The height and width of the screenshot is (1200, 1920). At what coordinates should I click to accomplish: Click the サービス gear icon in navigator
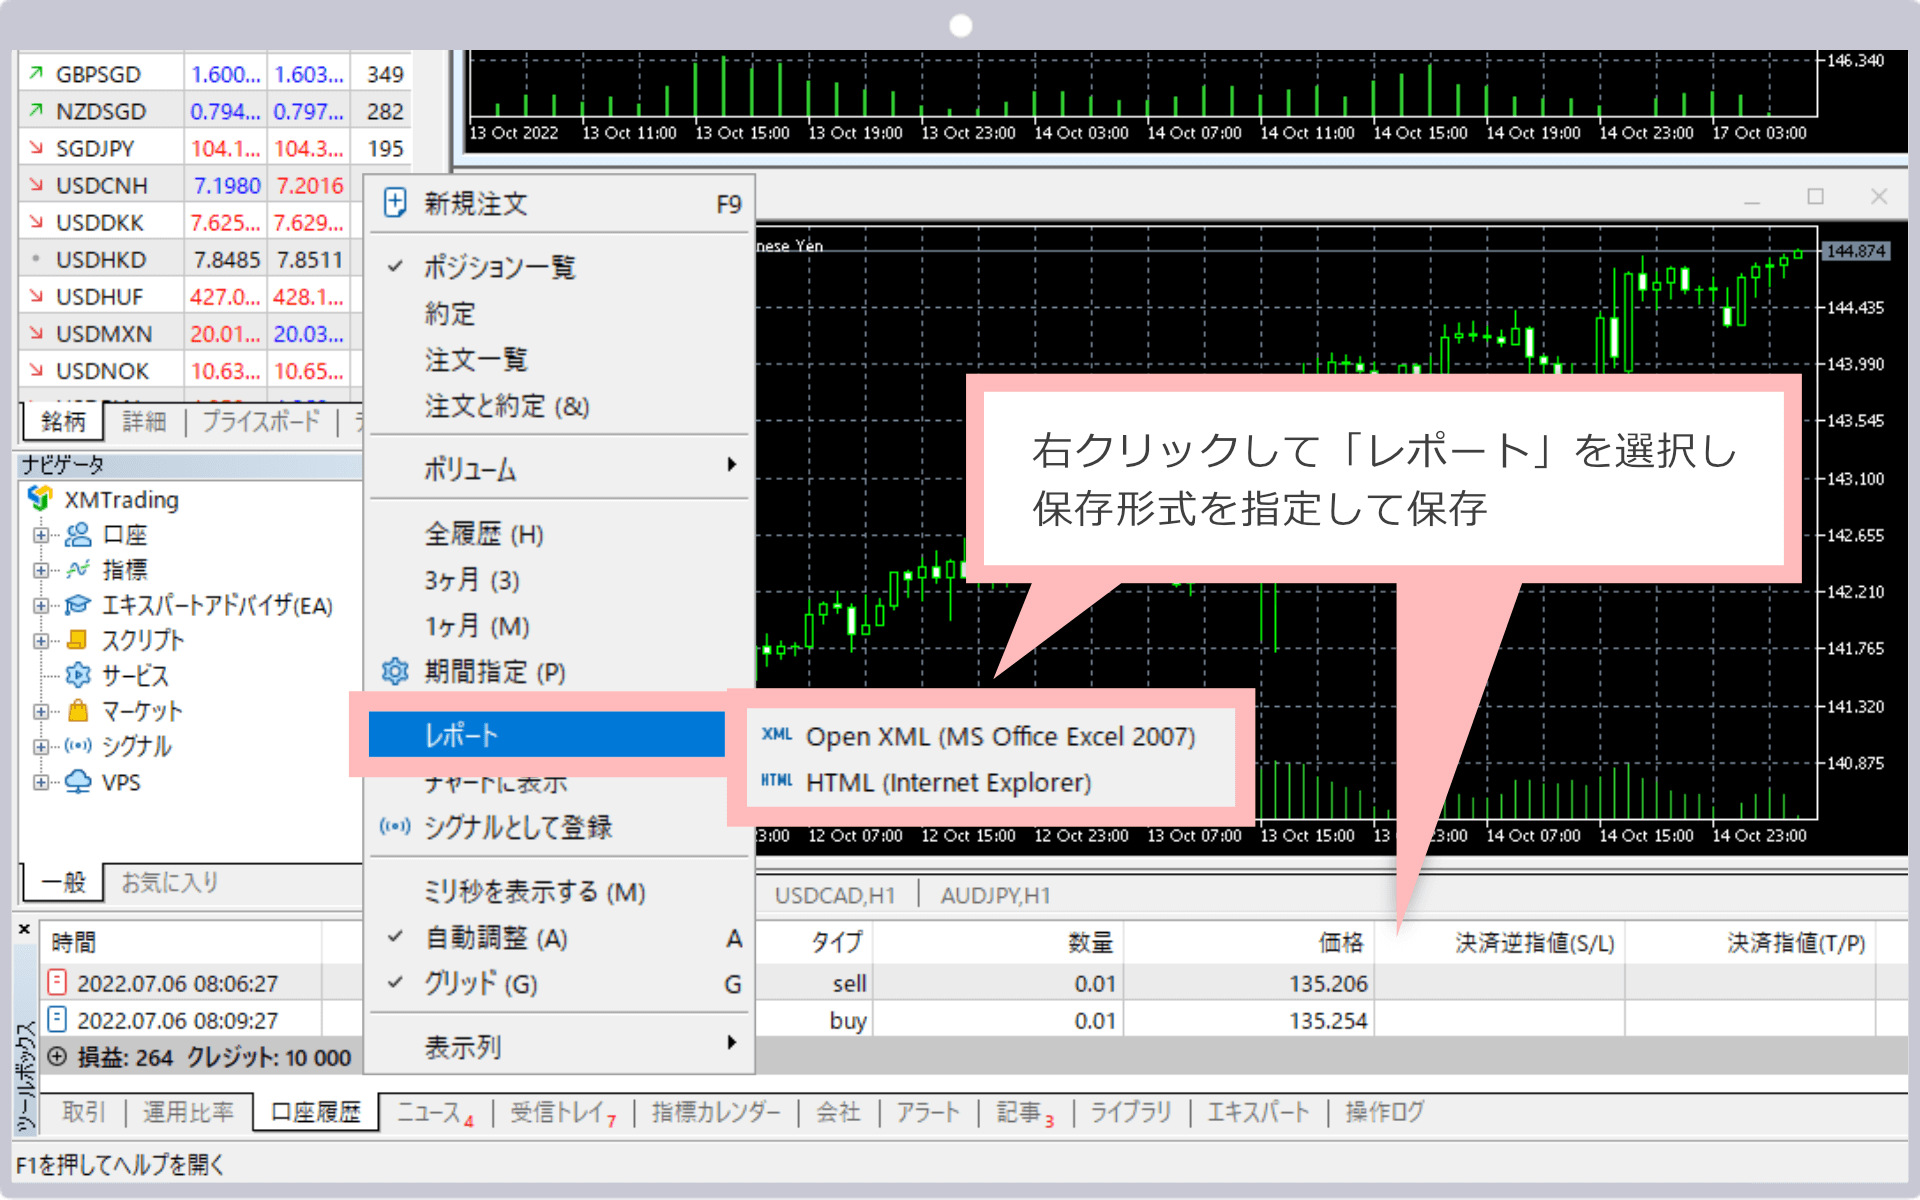[x=78, y=675]
